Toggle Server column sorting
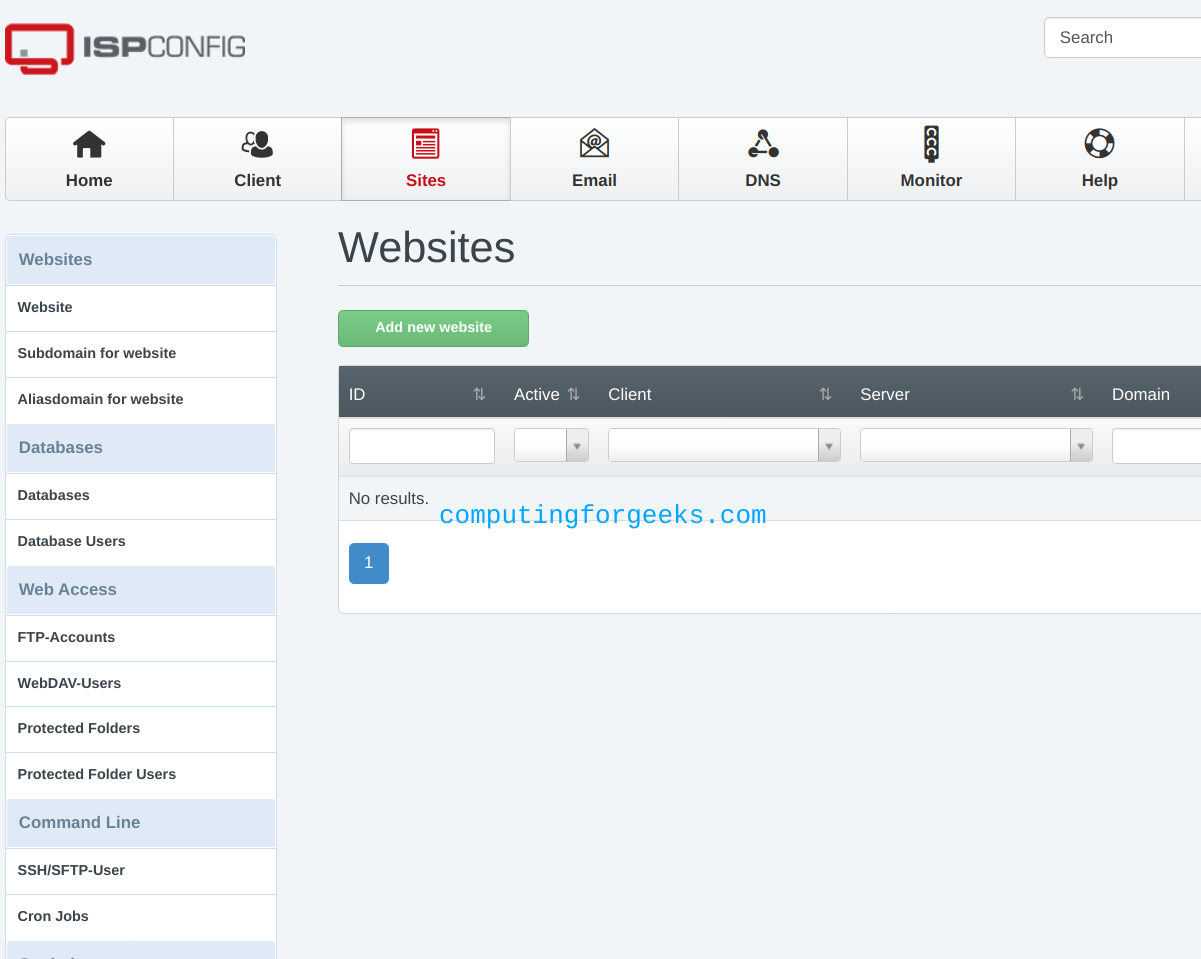The height and width of the screenshot is (959, 1201). 1077,394
